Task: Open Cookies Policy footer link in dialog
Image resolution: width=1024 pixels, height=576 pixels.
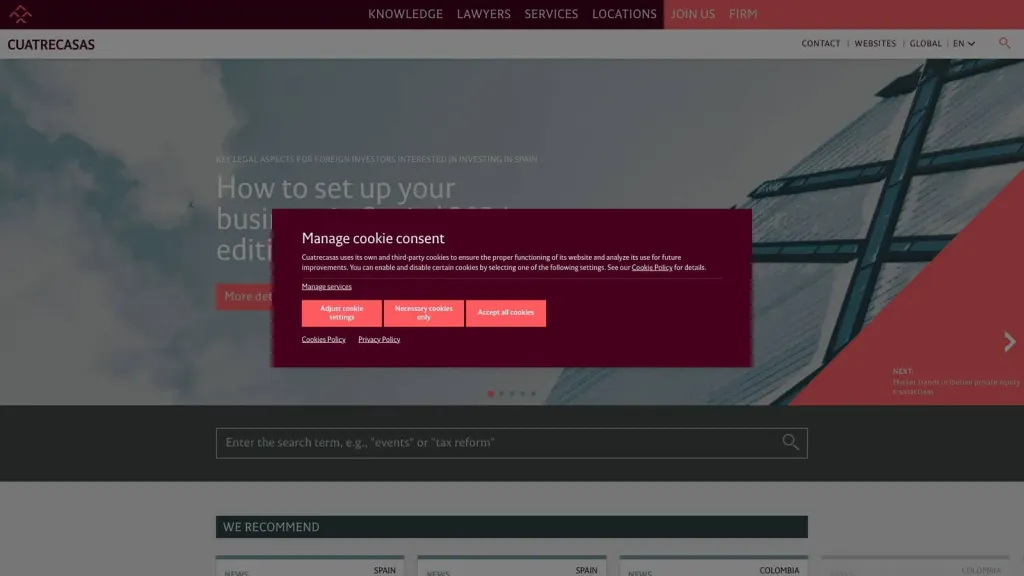Action: (323, 340)
